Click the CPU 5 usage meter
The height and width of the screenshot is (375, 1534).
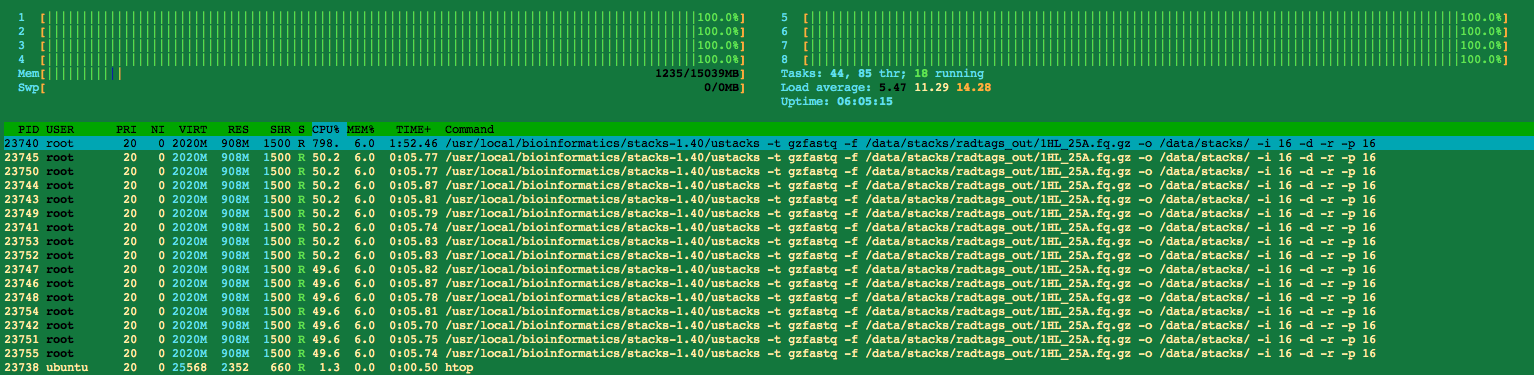(1145, 18)
